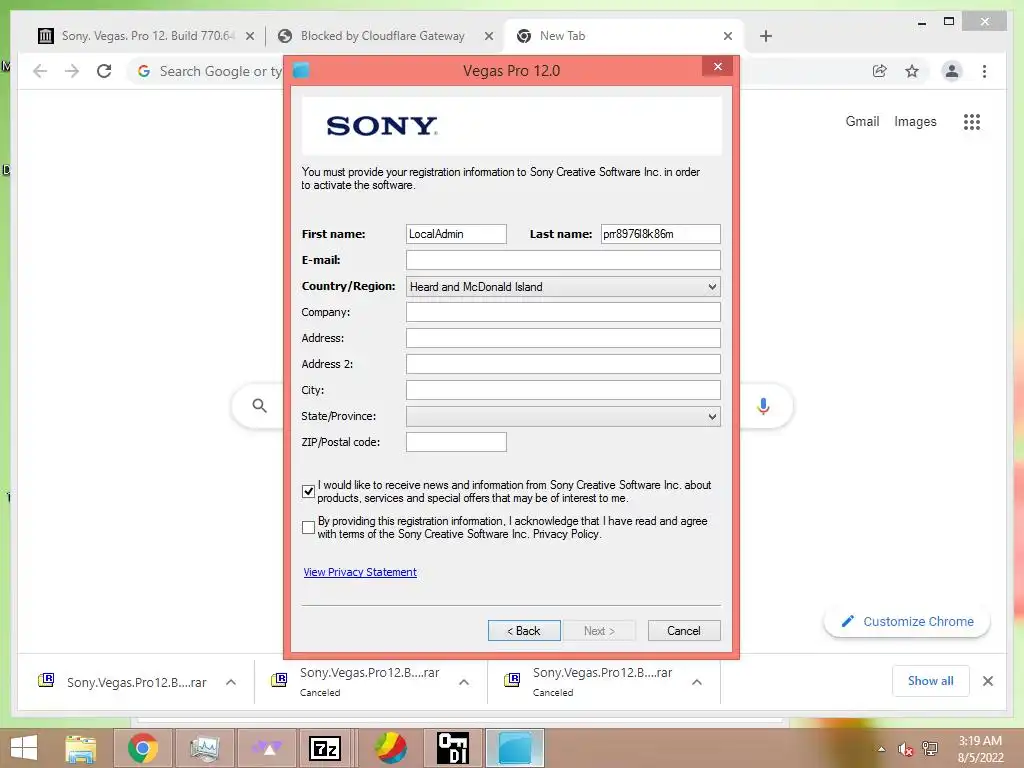Viewport: 1024px width, 768px height.
Task: Close the Blocked by Cloudflare Gateway tab
Action: pos(488,37)
